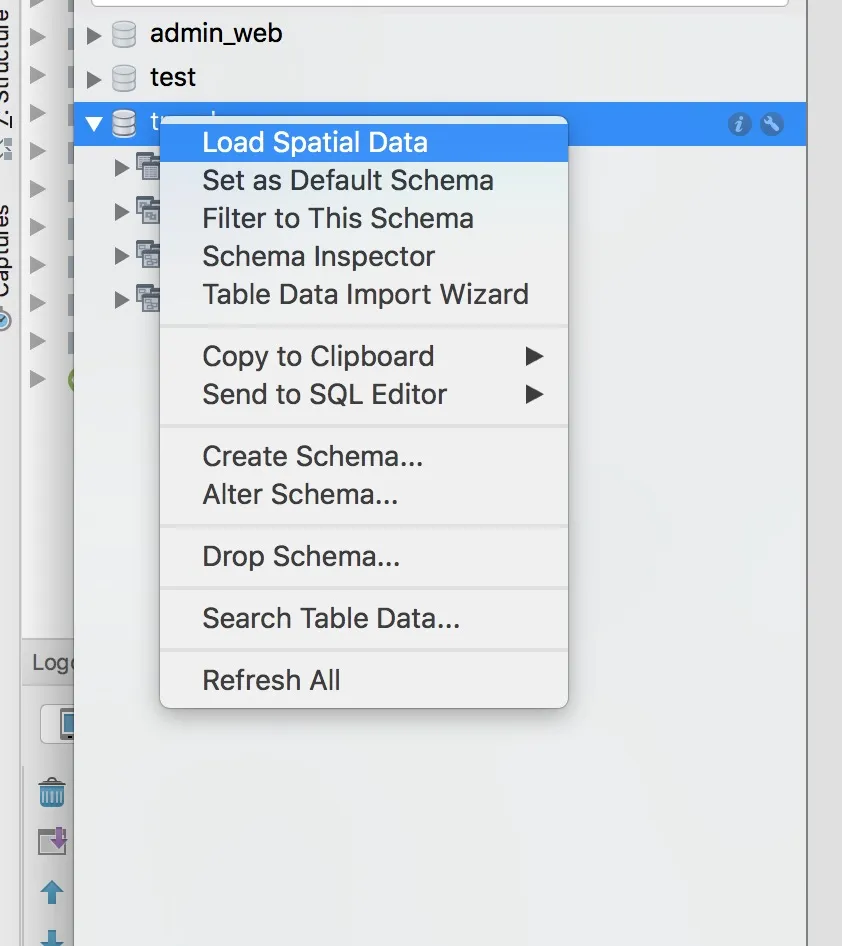This screenshot has width=842, height=946.
Task: Click the purple down-arrow window icon
Action: click(x=52, y=841)
